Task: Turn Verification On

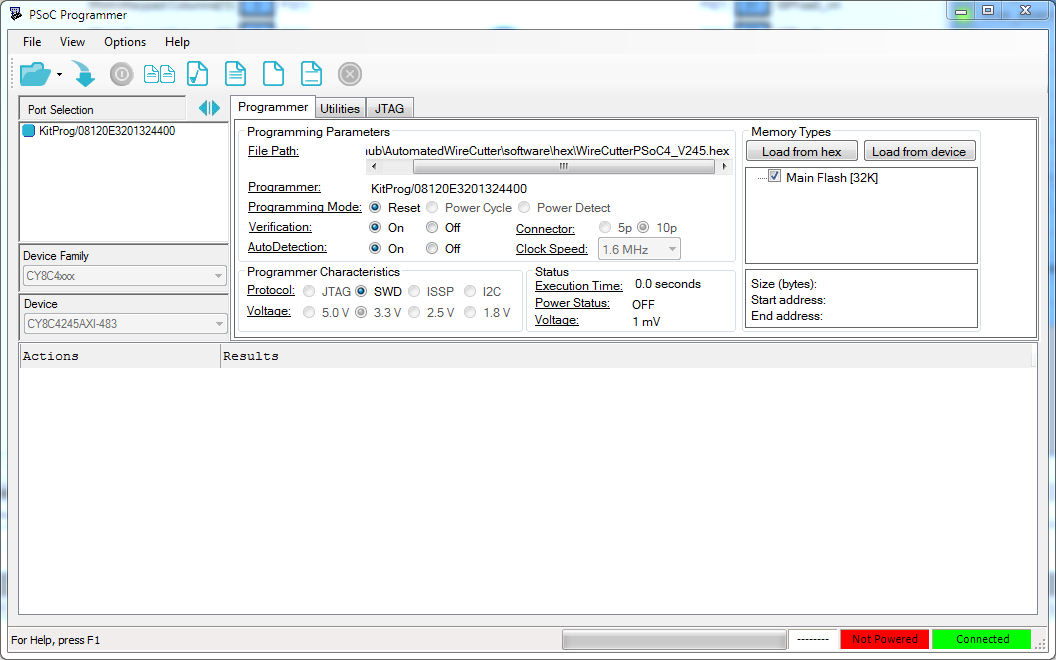Action: (375, 228)
